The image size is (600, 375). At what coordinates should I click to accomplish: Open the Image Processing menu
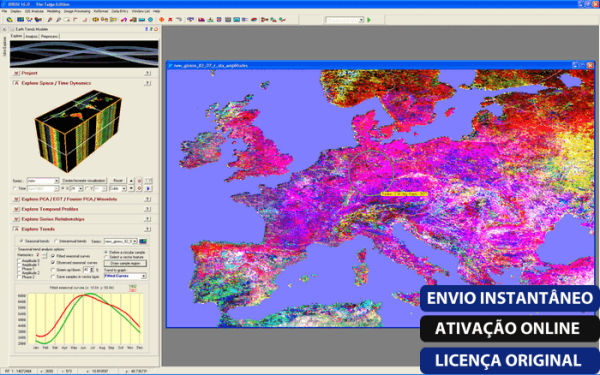click(77, 11)
